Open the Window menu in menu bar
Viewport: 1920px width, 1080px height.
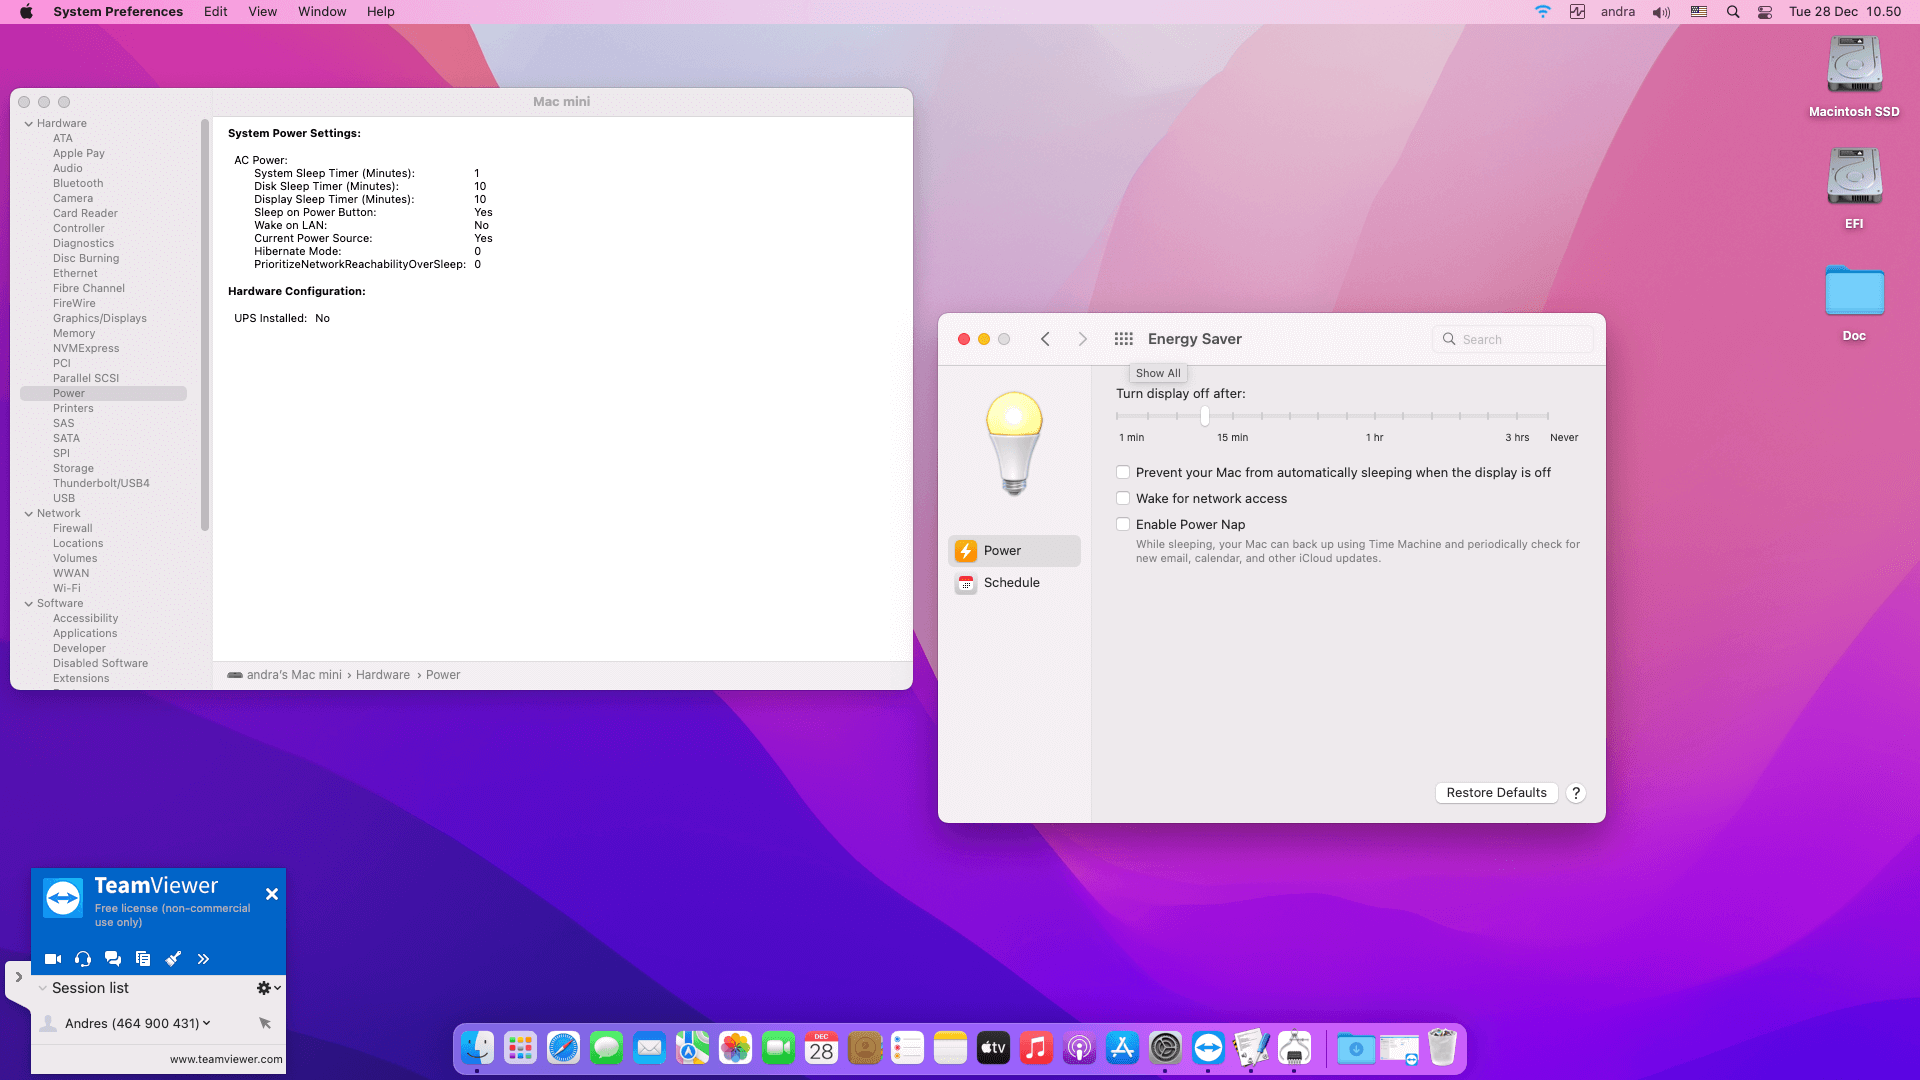(322, 12)
